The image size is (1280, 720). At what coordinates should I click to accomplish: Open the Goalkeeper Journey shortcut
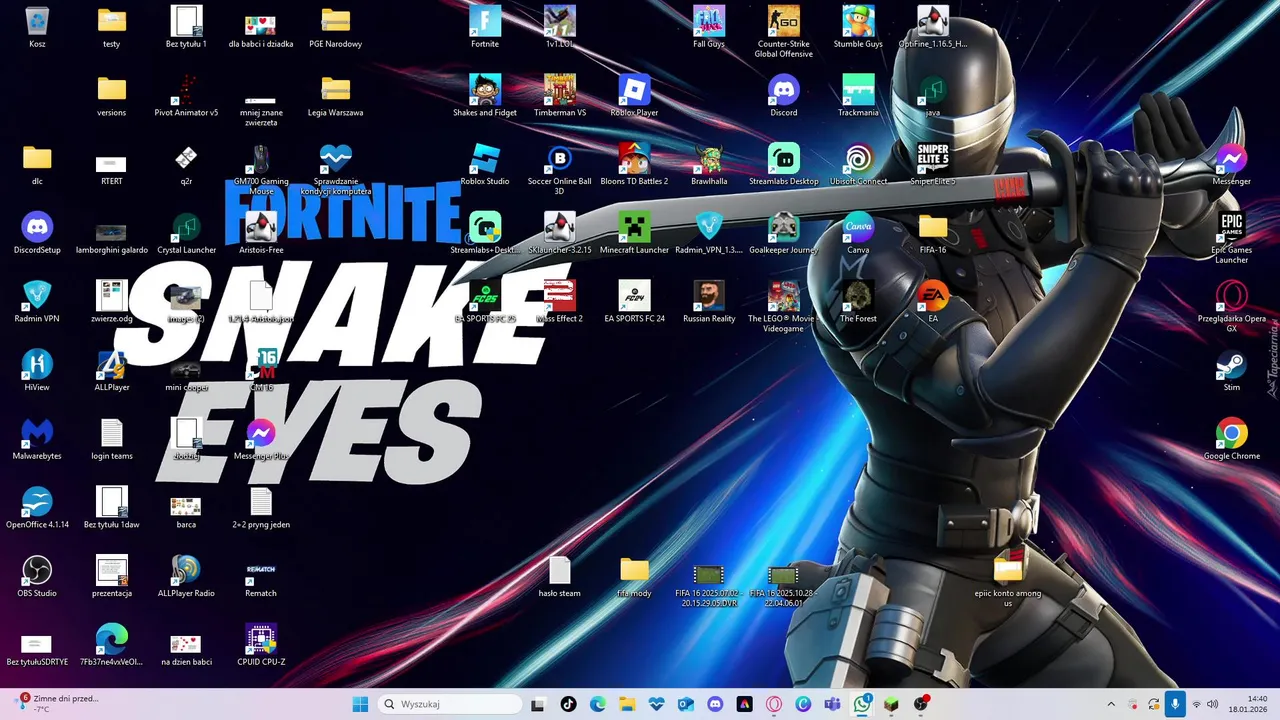point(784,233)
